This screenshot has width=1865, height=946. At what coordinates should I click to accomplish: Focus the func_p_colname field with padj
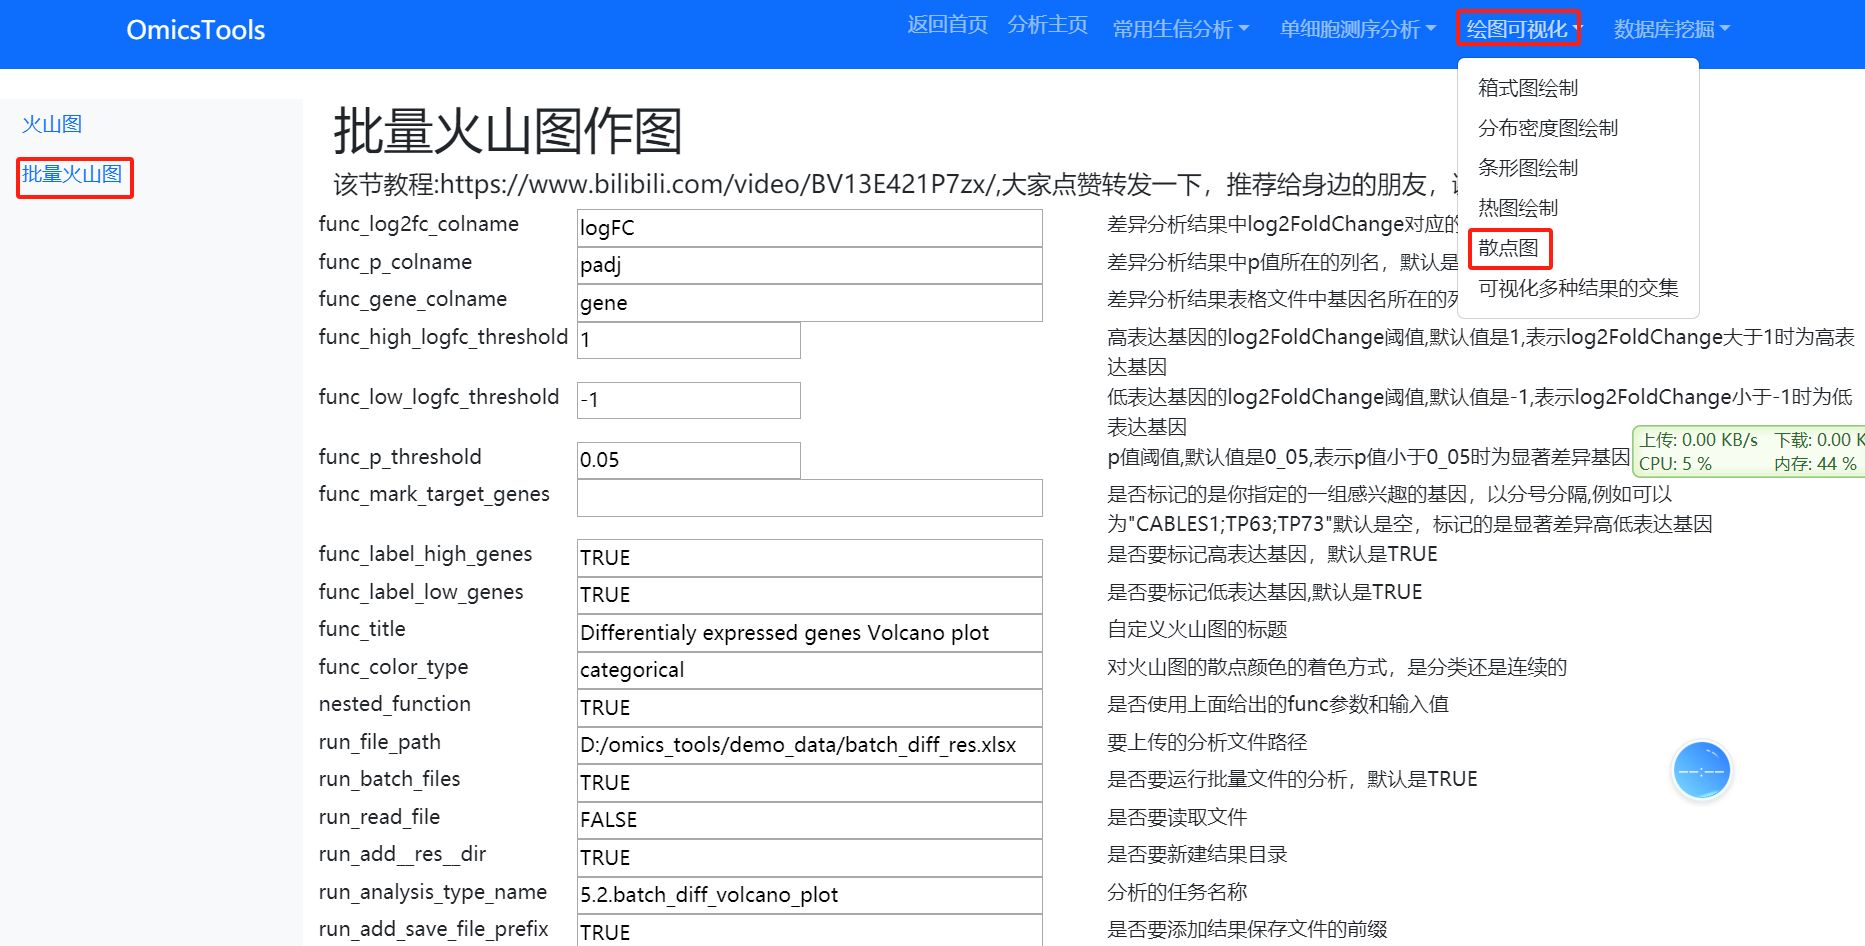coord(809,265)
